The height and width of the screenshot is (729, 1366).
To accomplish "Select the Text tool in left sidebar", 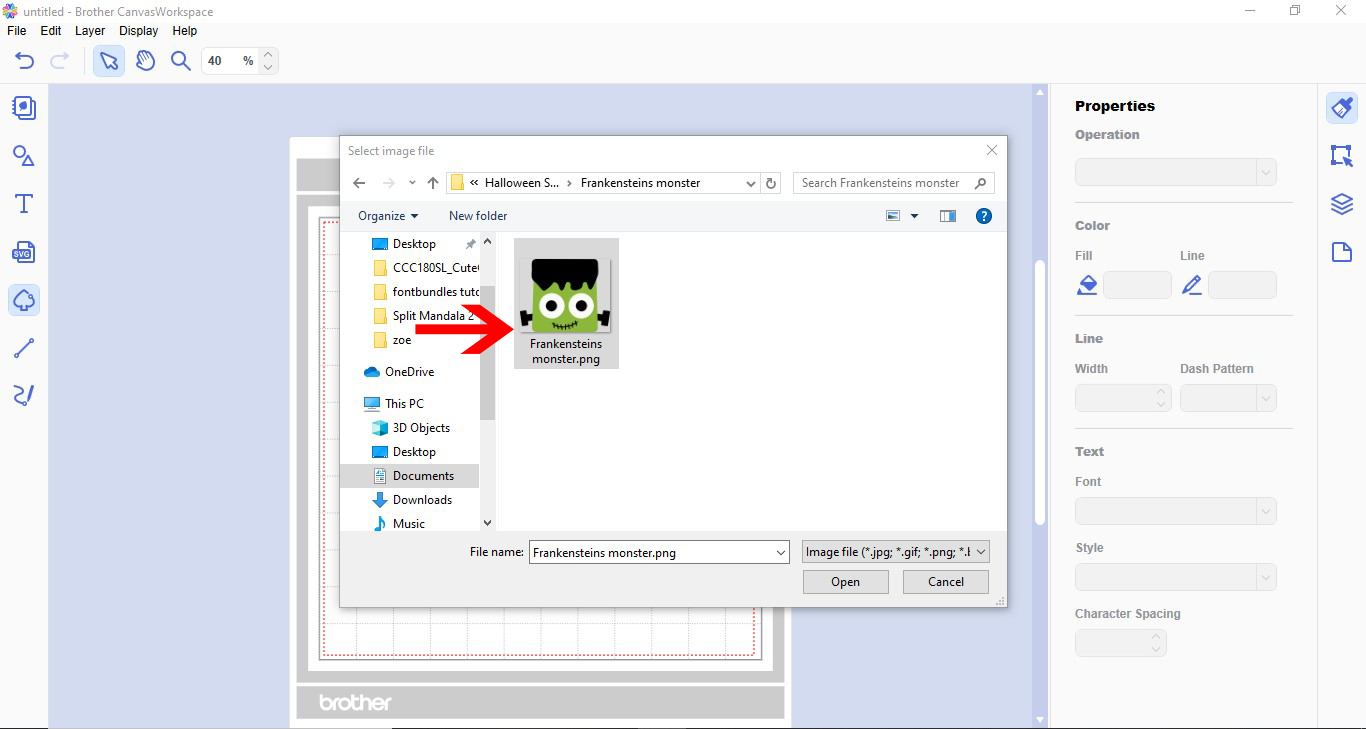I will point(24,204).
